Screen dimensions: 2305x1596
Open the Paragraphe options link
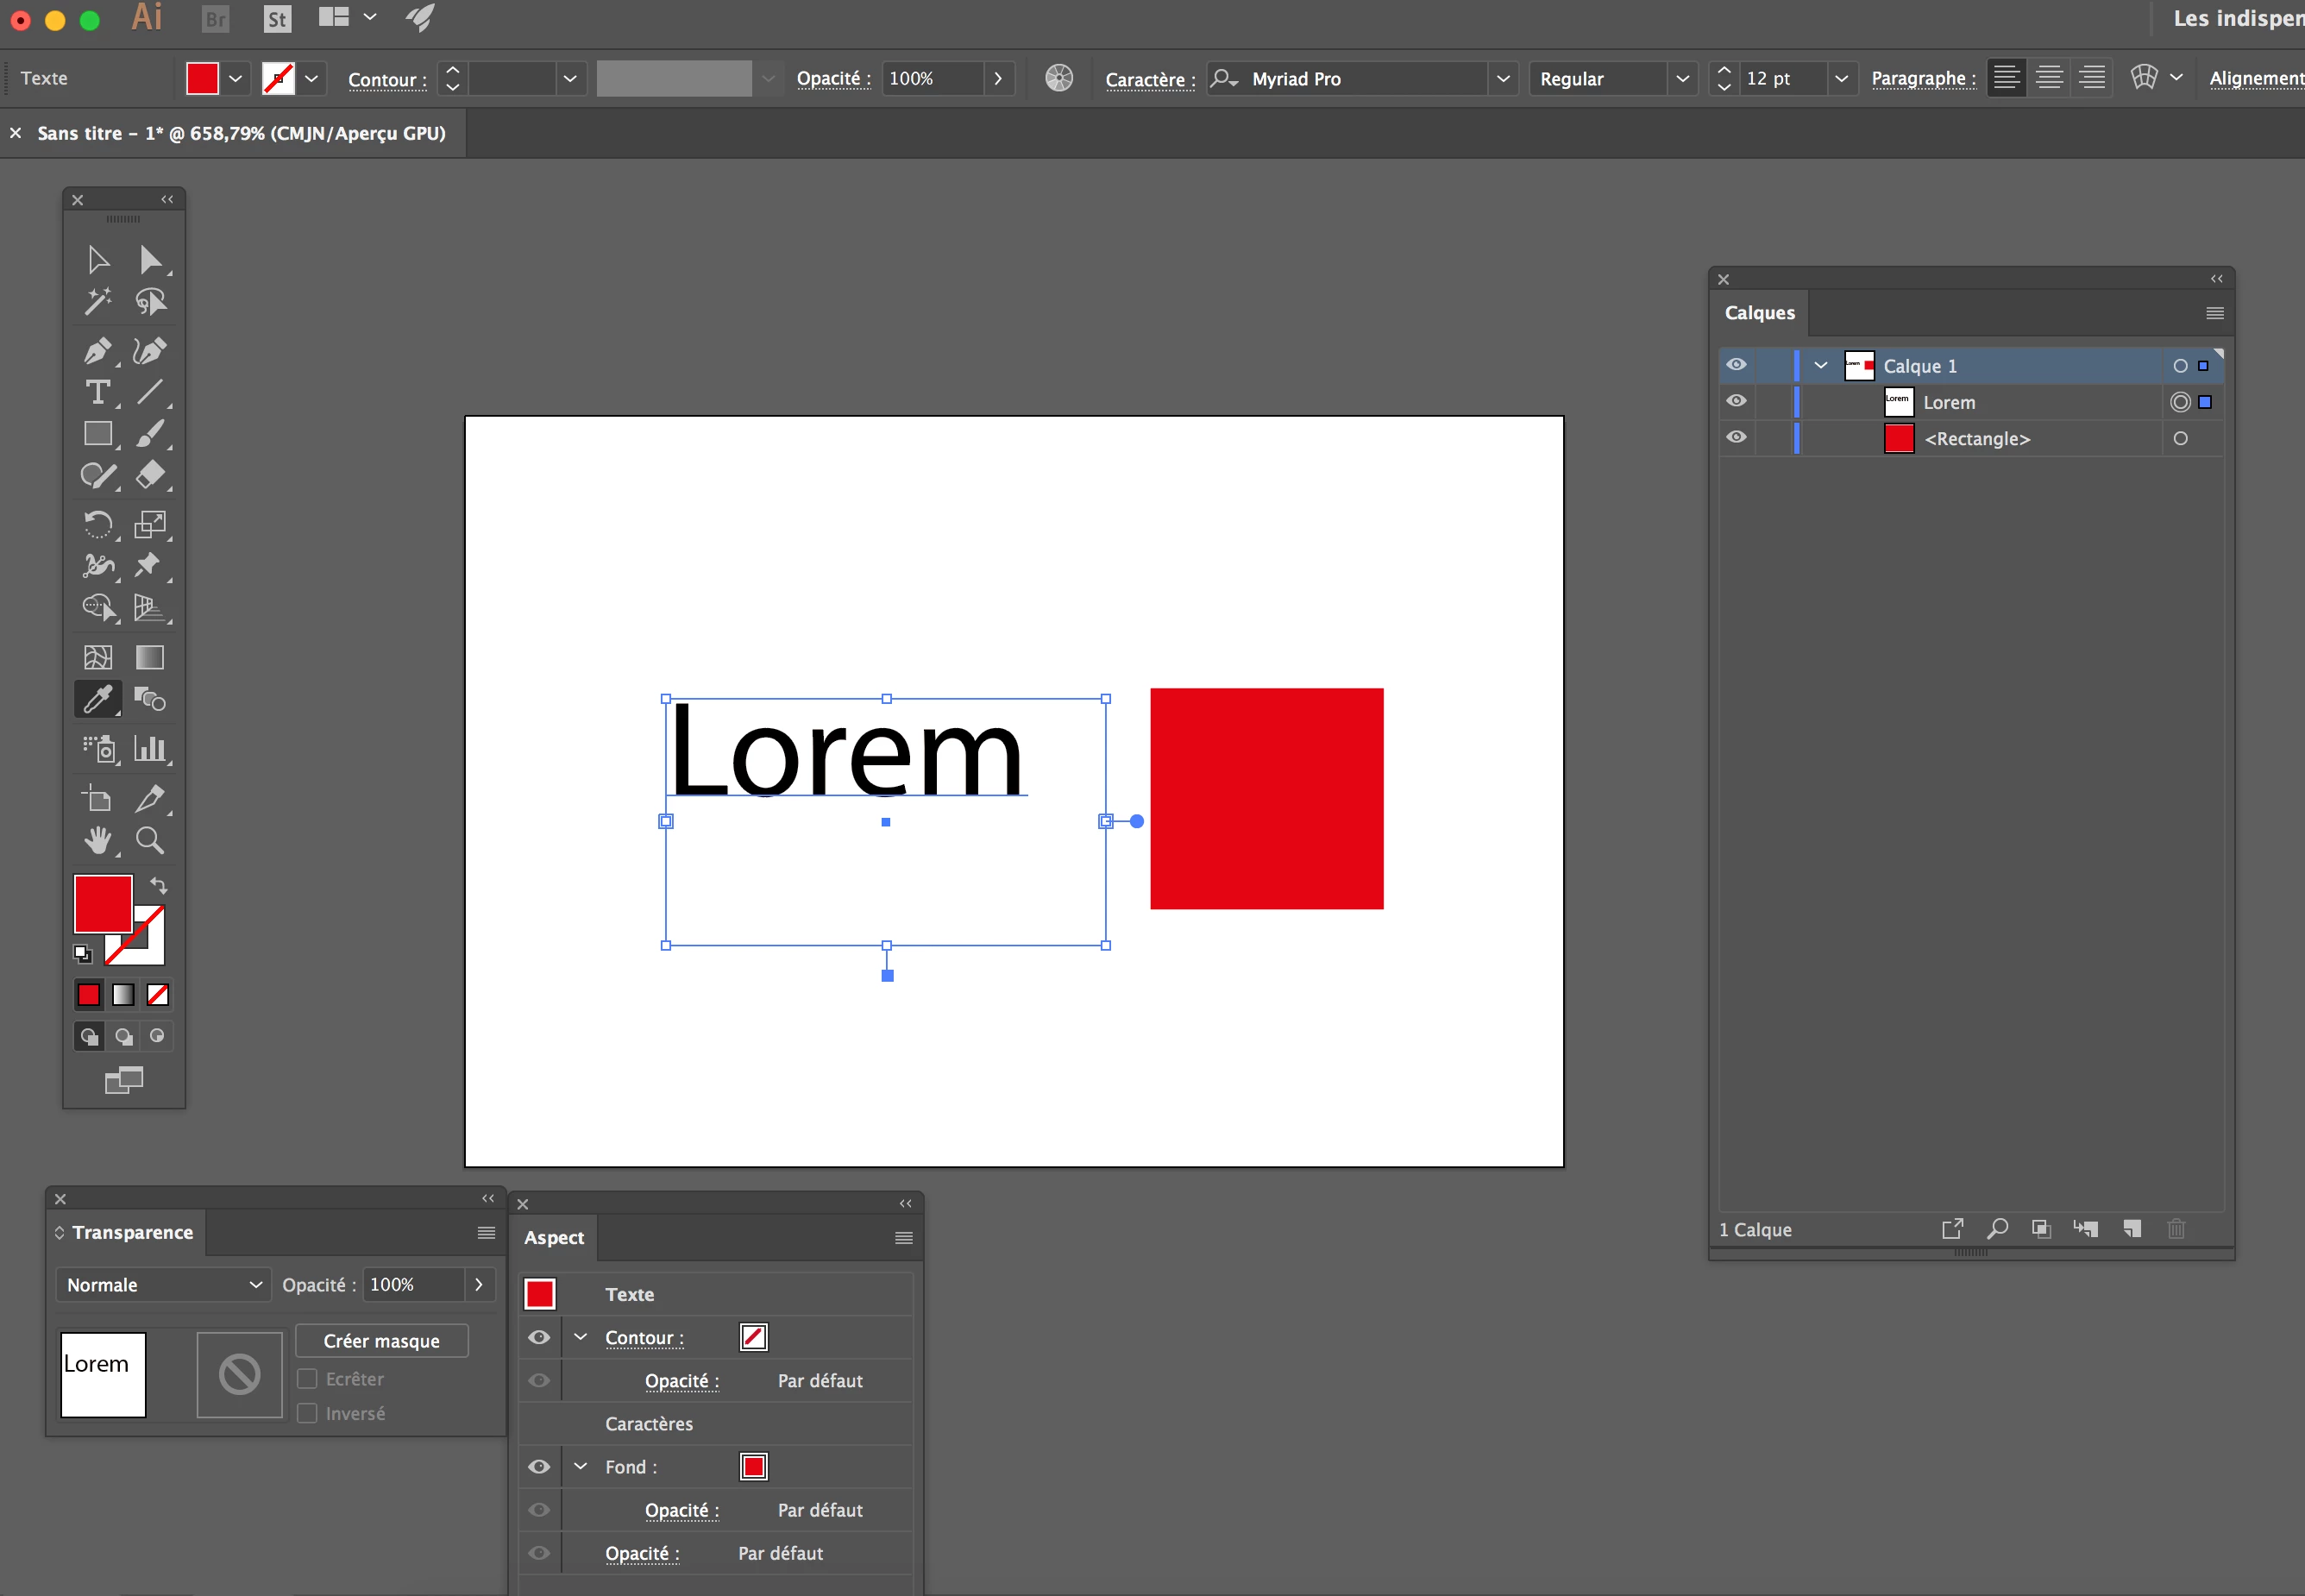pos(1922,79)
